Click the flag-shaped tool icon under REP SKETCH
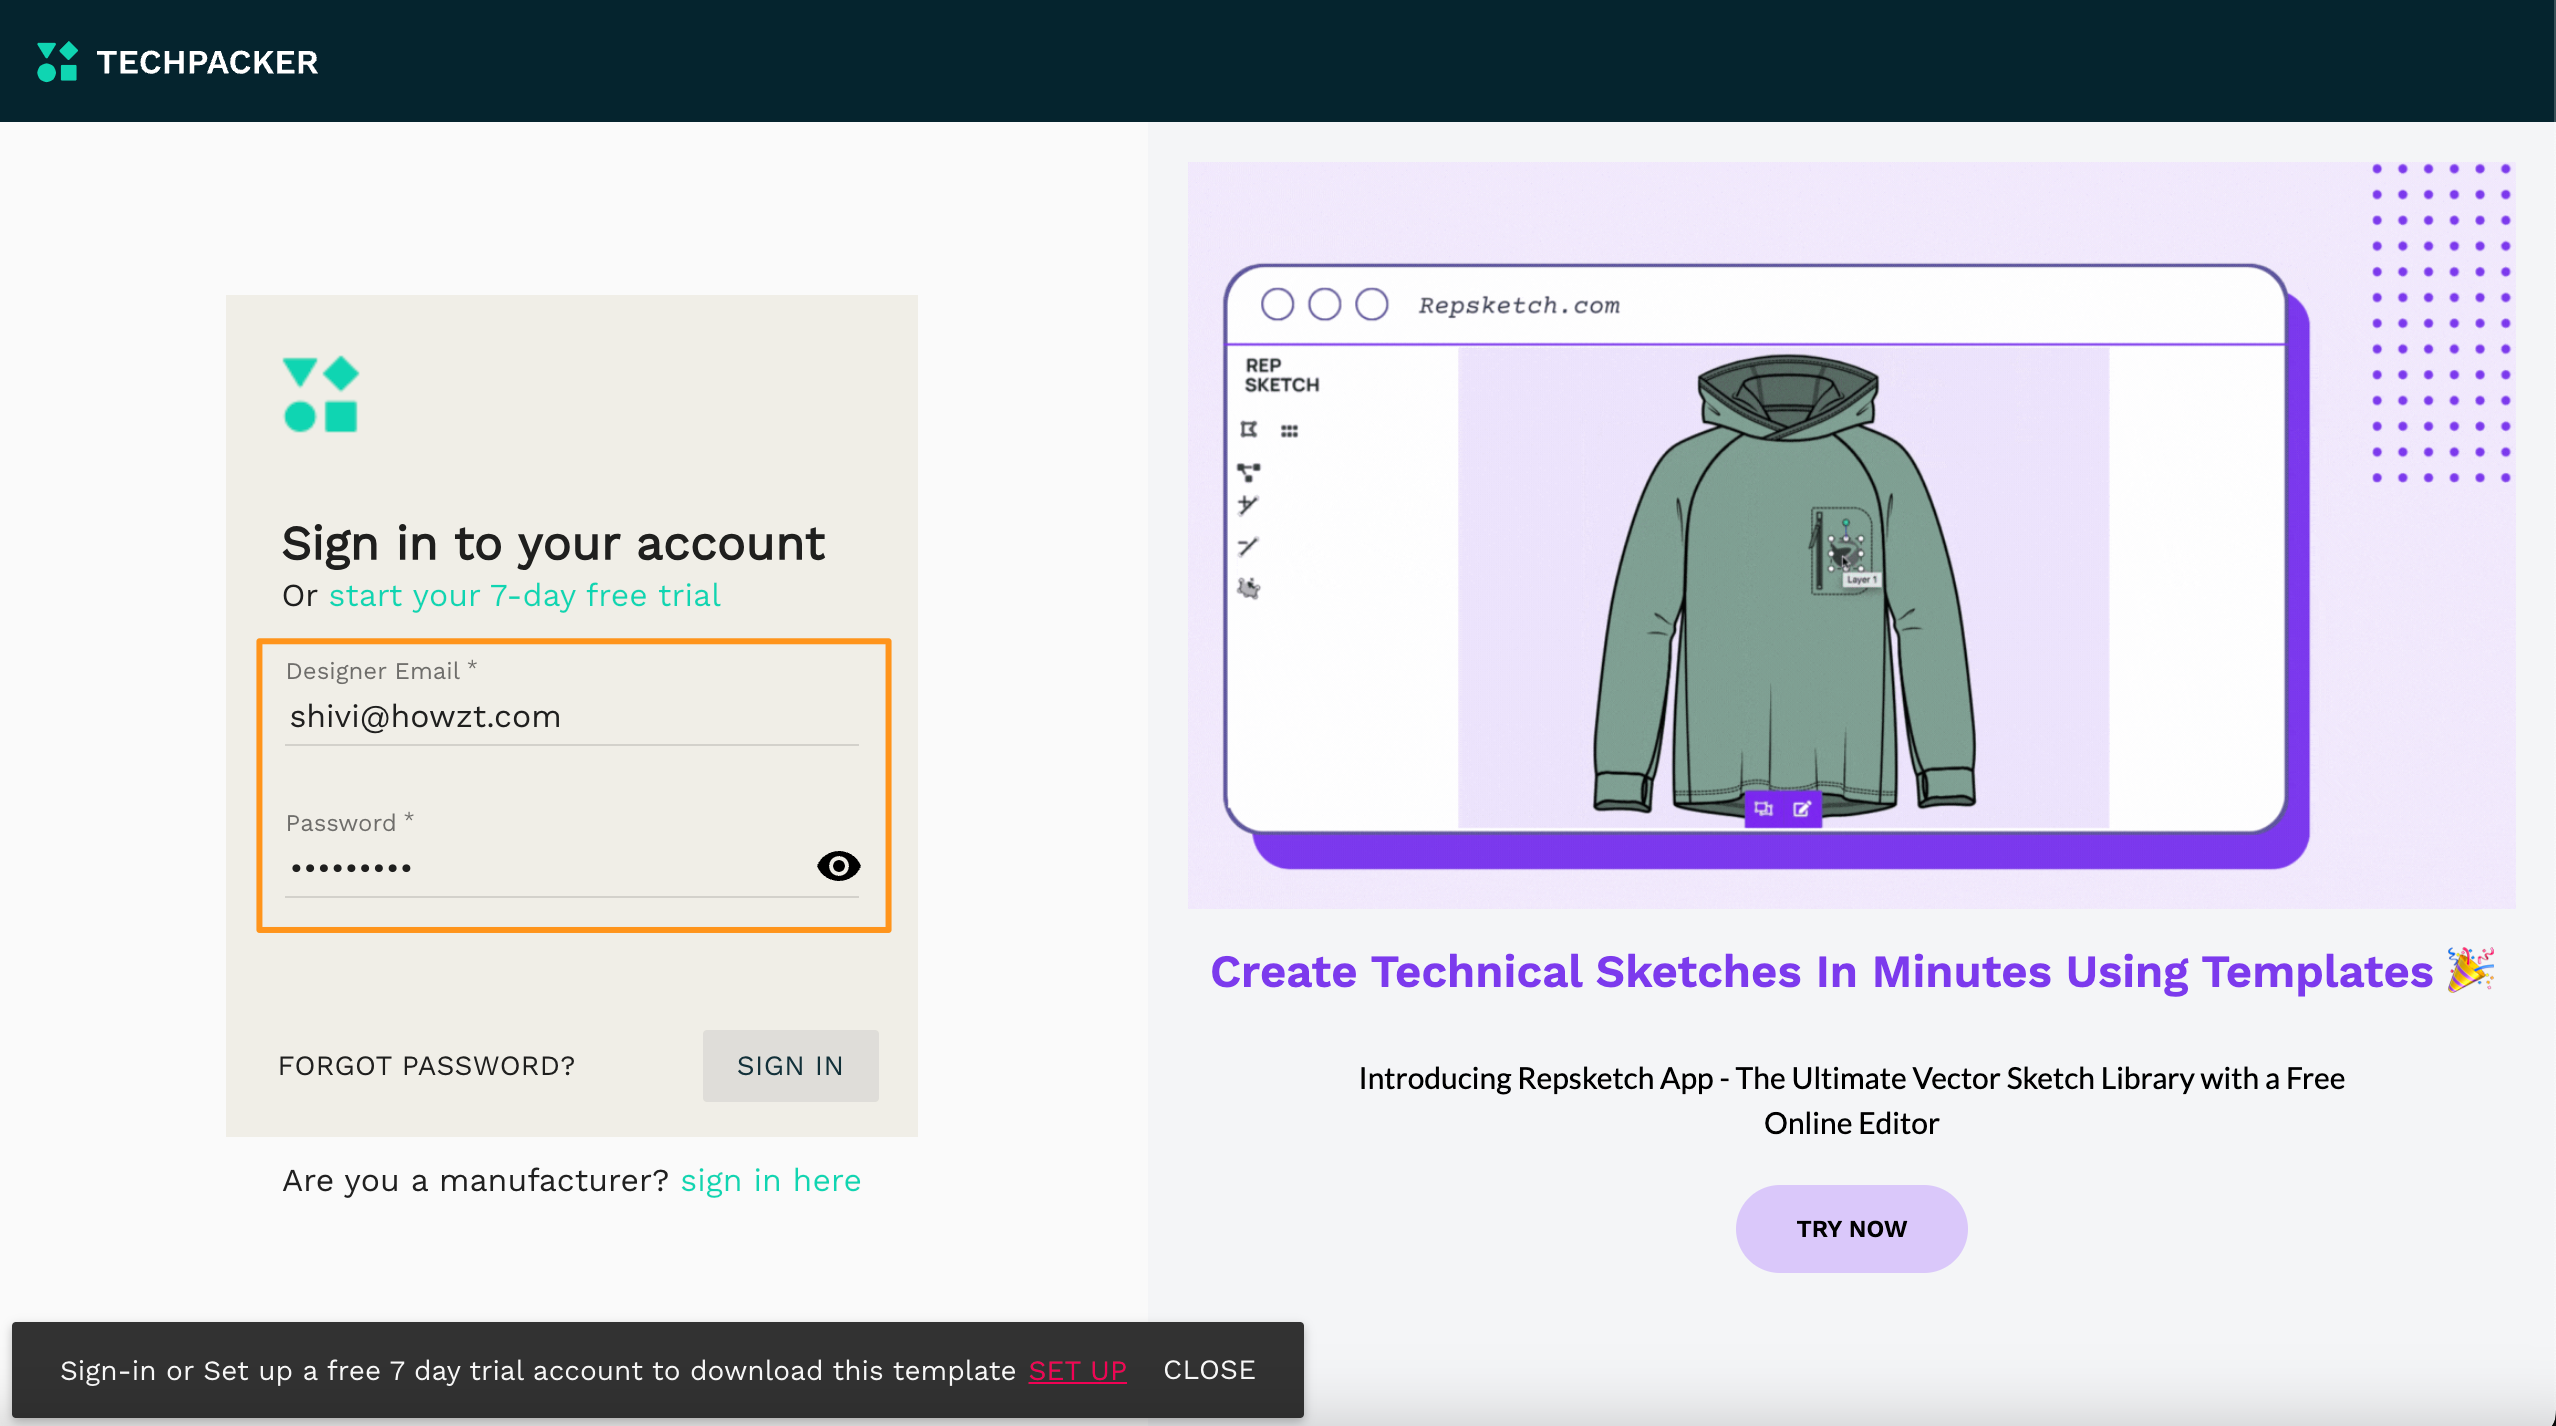This screenshot has height=1426, width=2556. click(x=1248, y=430)
